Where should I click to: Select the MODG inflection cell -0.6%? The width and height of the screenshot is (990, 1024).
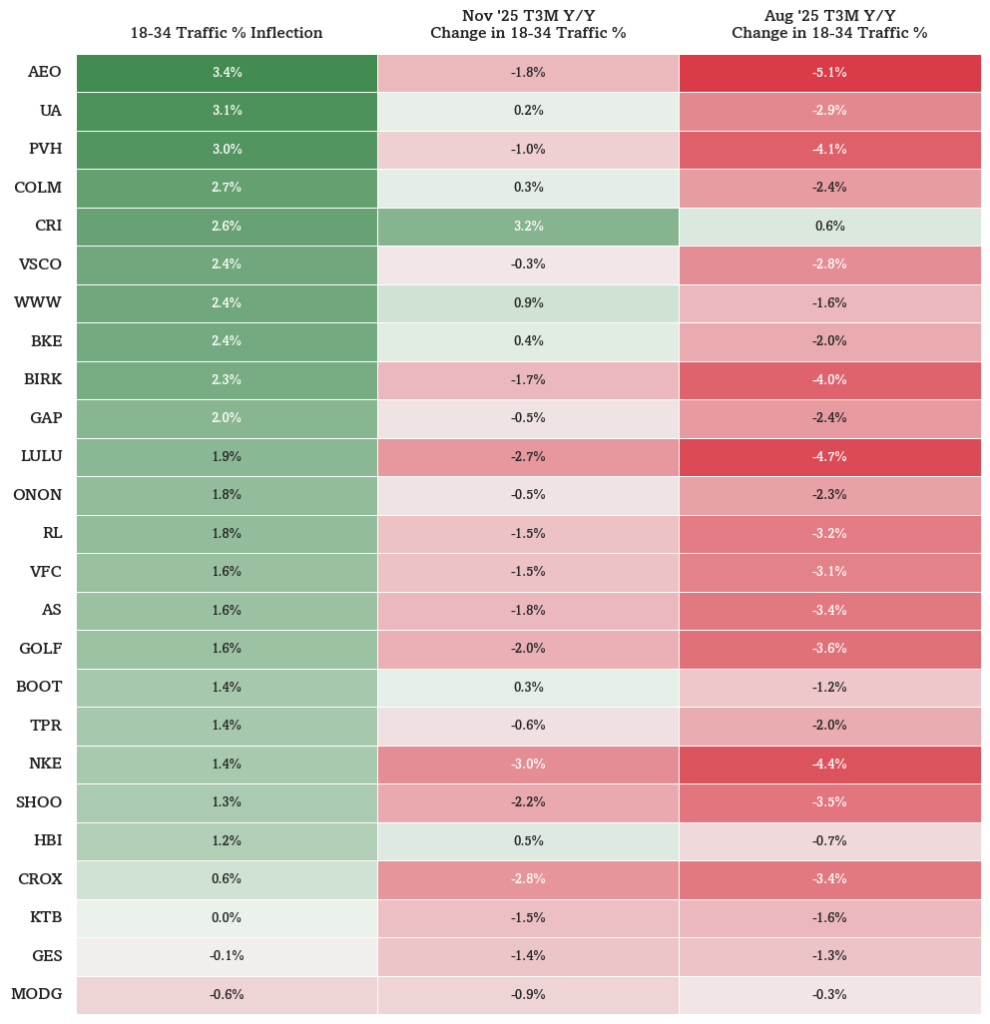tap(227, 994)
